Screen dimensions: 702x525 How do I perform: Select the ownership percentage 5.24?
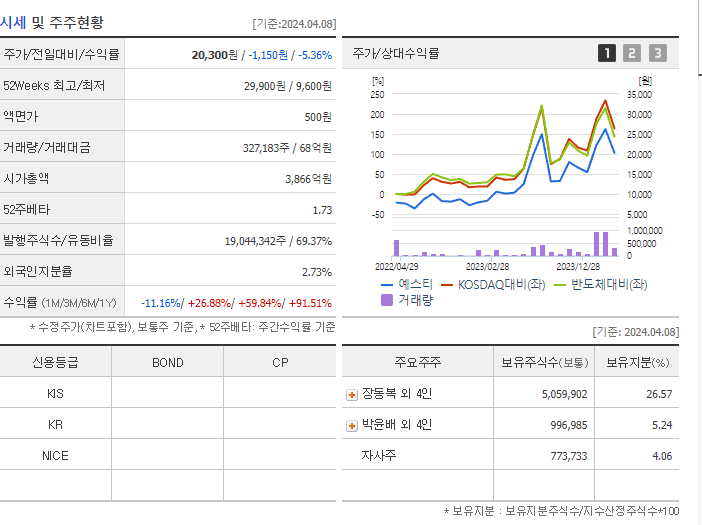click(662, 425)
